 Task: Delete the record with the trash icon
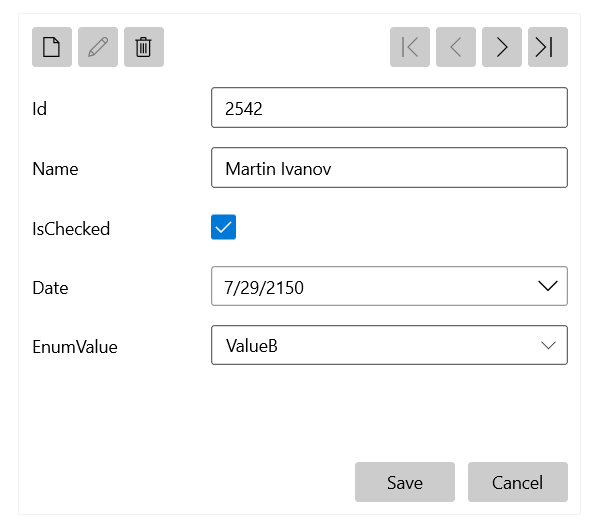144,47
